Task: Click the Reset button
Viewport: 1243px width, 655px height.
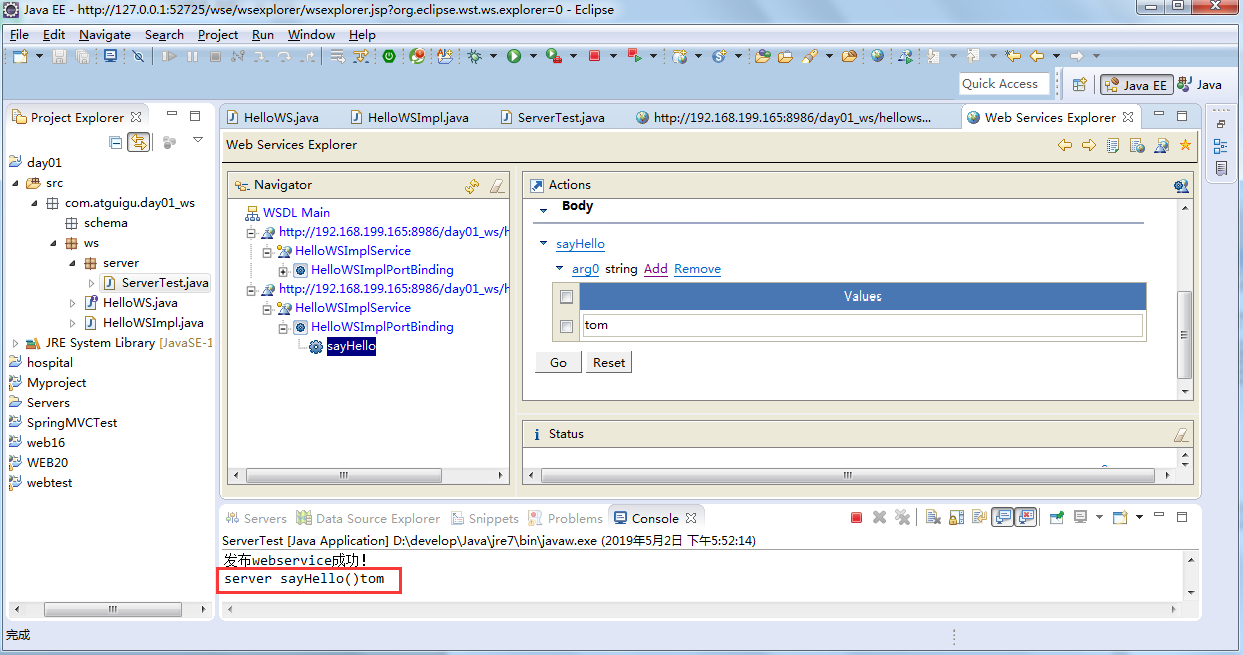Action: [x=609, y=362]
